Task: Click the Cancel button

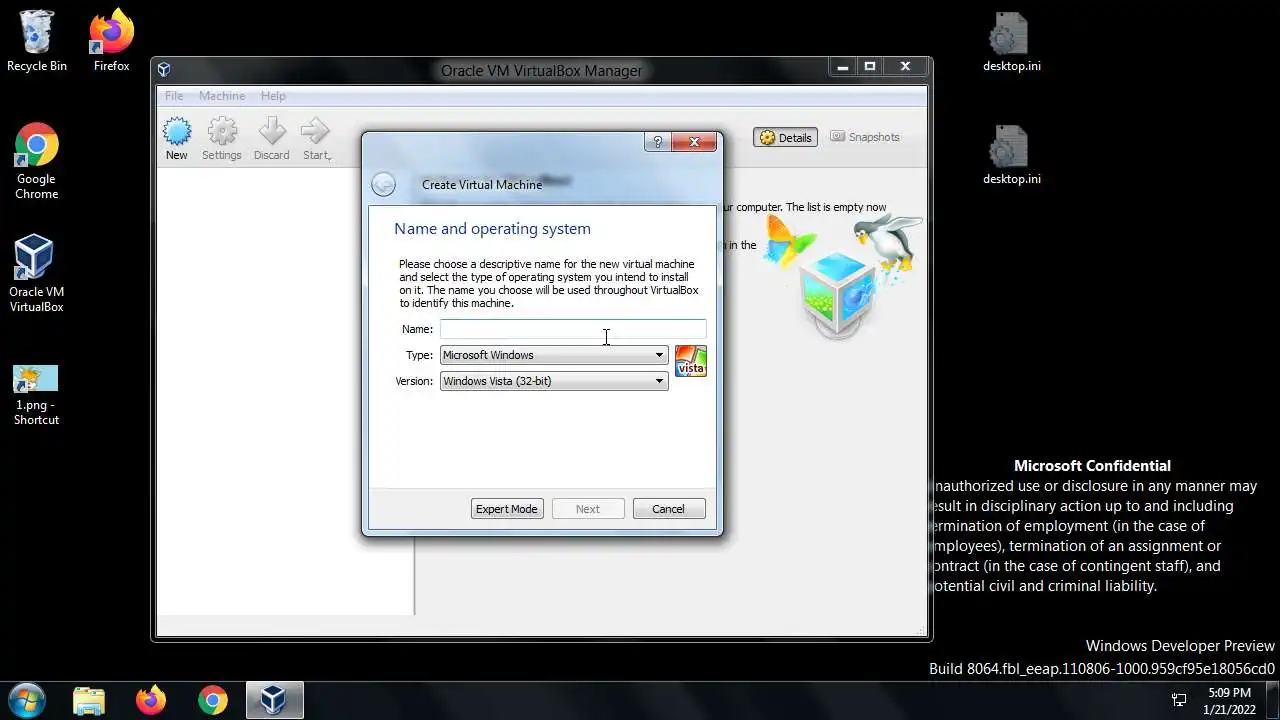Action: pyautogui.click(x=669, y=509)
